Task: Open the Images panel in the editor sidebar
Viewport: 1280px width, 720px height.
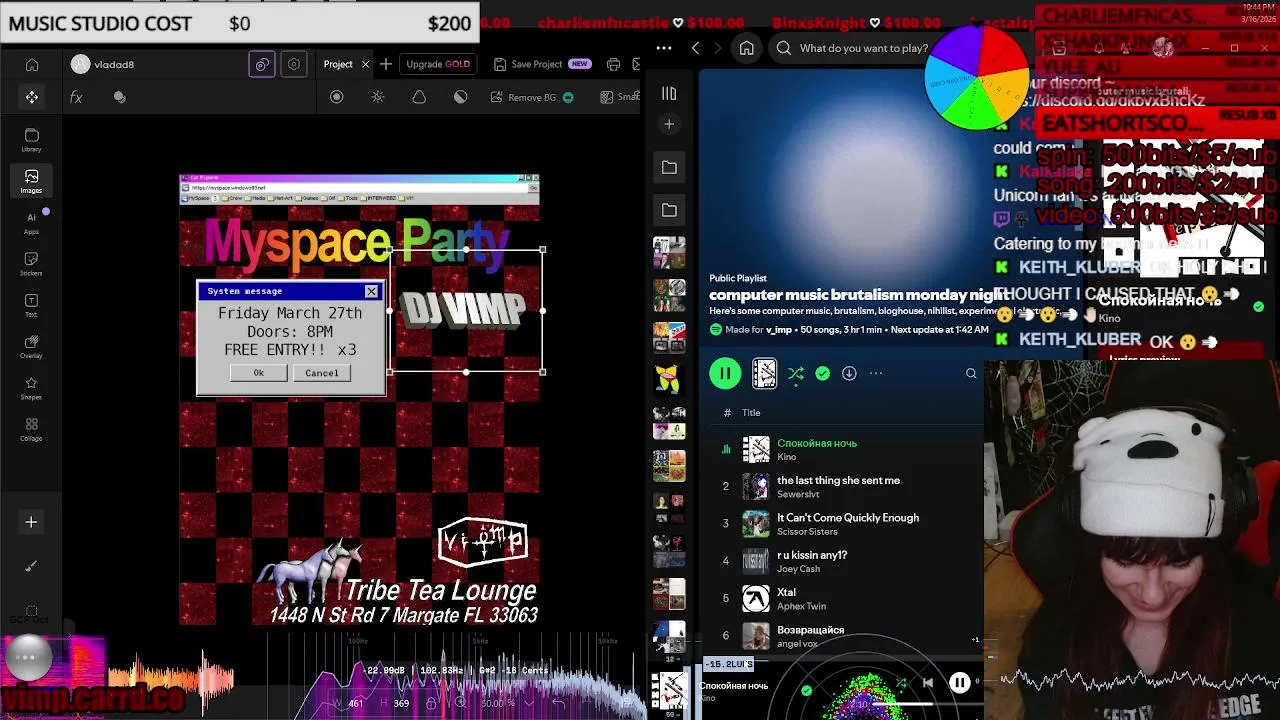Action: (31, 181)
